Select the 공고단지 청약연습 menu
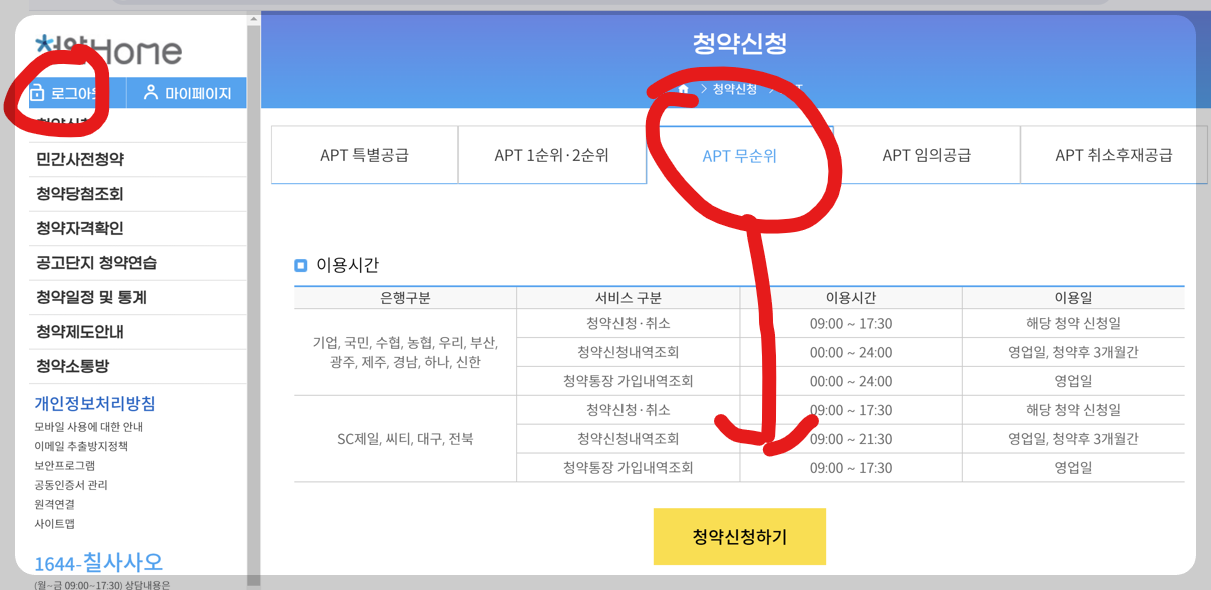This screenshot has width=1211, height=590. [96, 263]
